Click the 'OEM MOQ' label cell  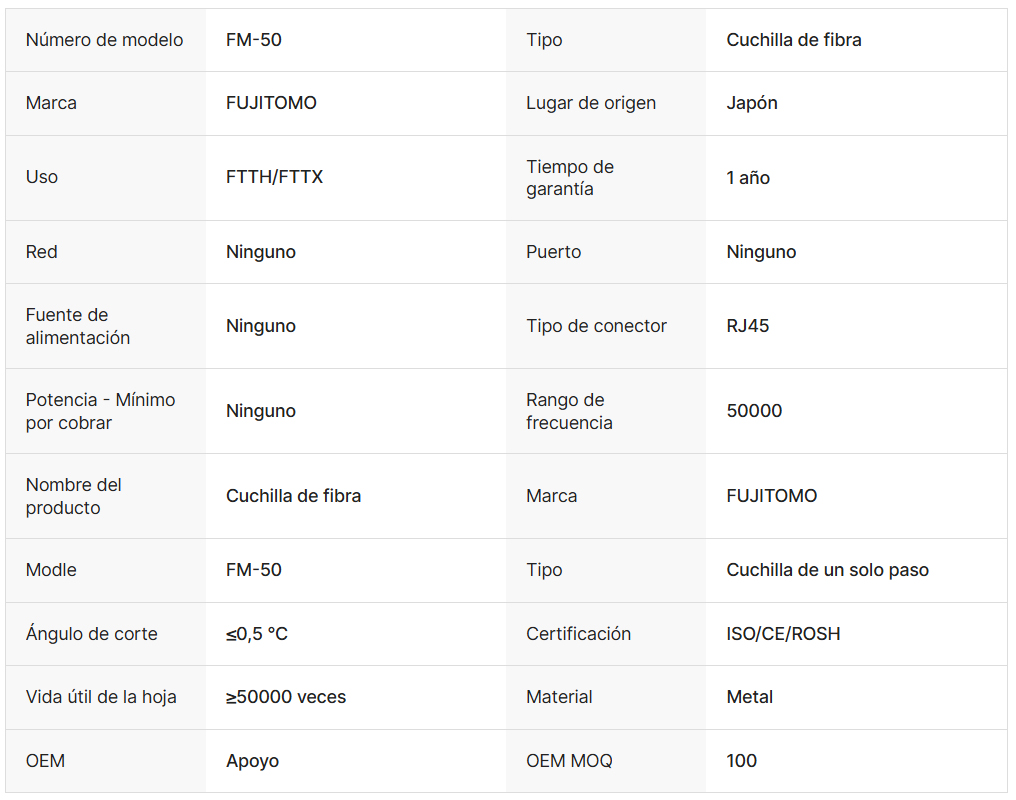click(x=569, y=761)
